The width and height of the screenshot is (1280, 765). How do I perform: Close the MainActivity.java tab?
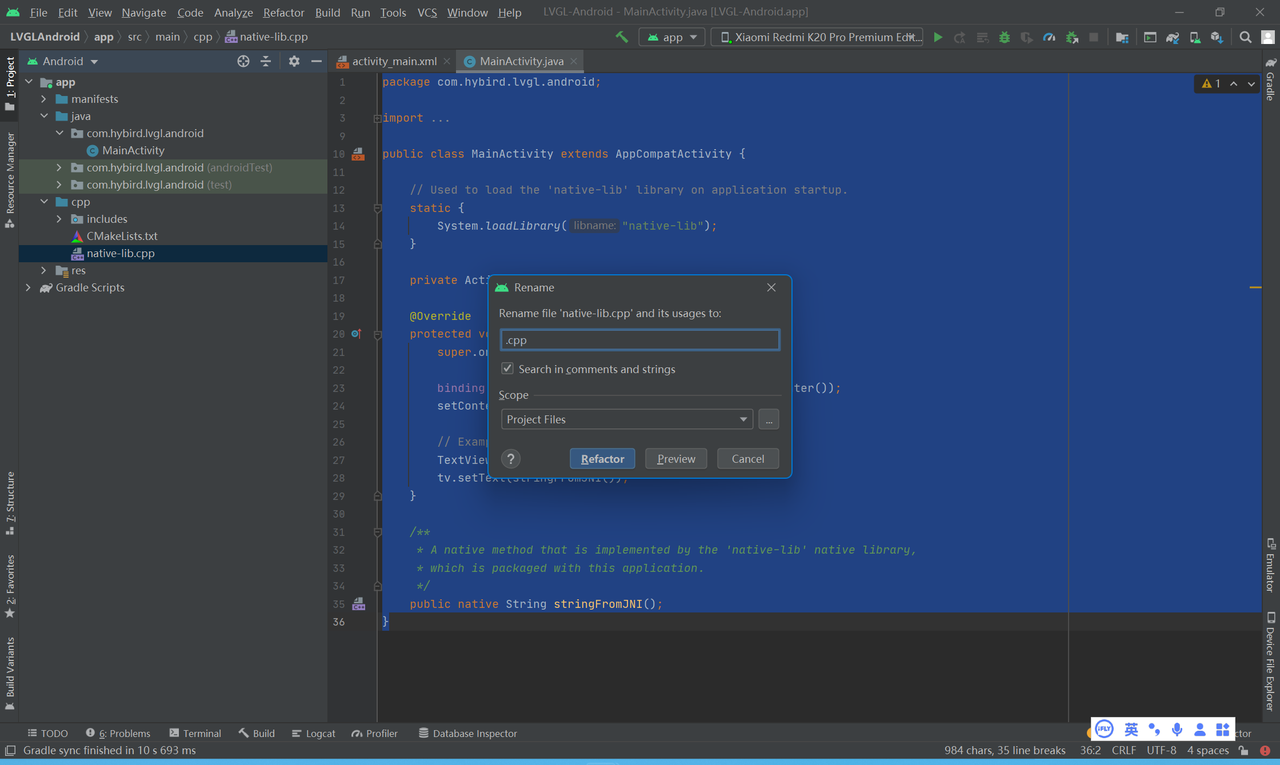point(574,61)
